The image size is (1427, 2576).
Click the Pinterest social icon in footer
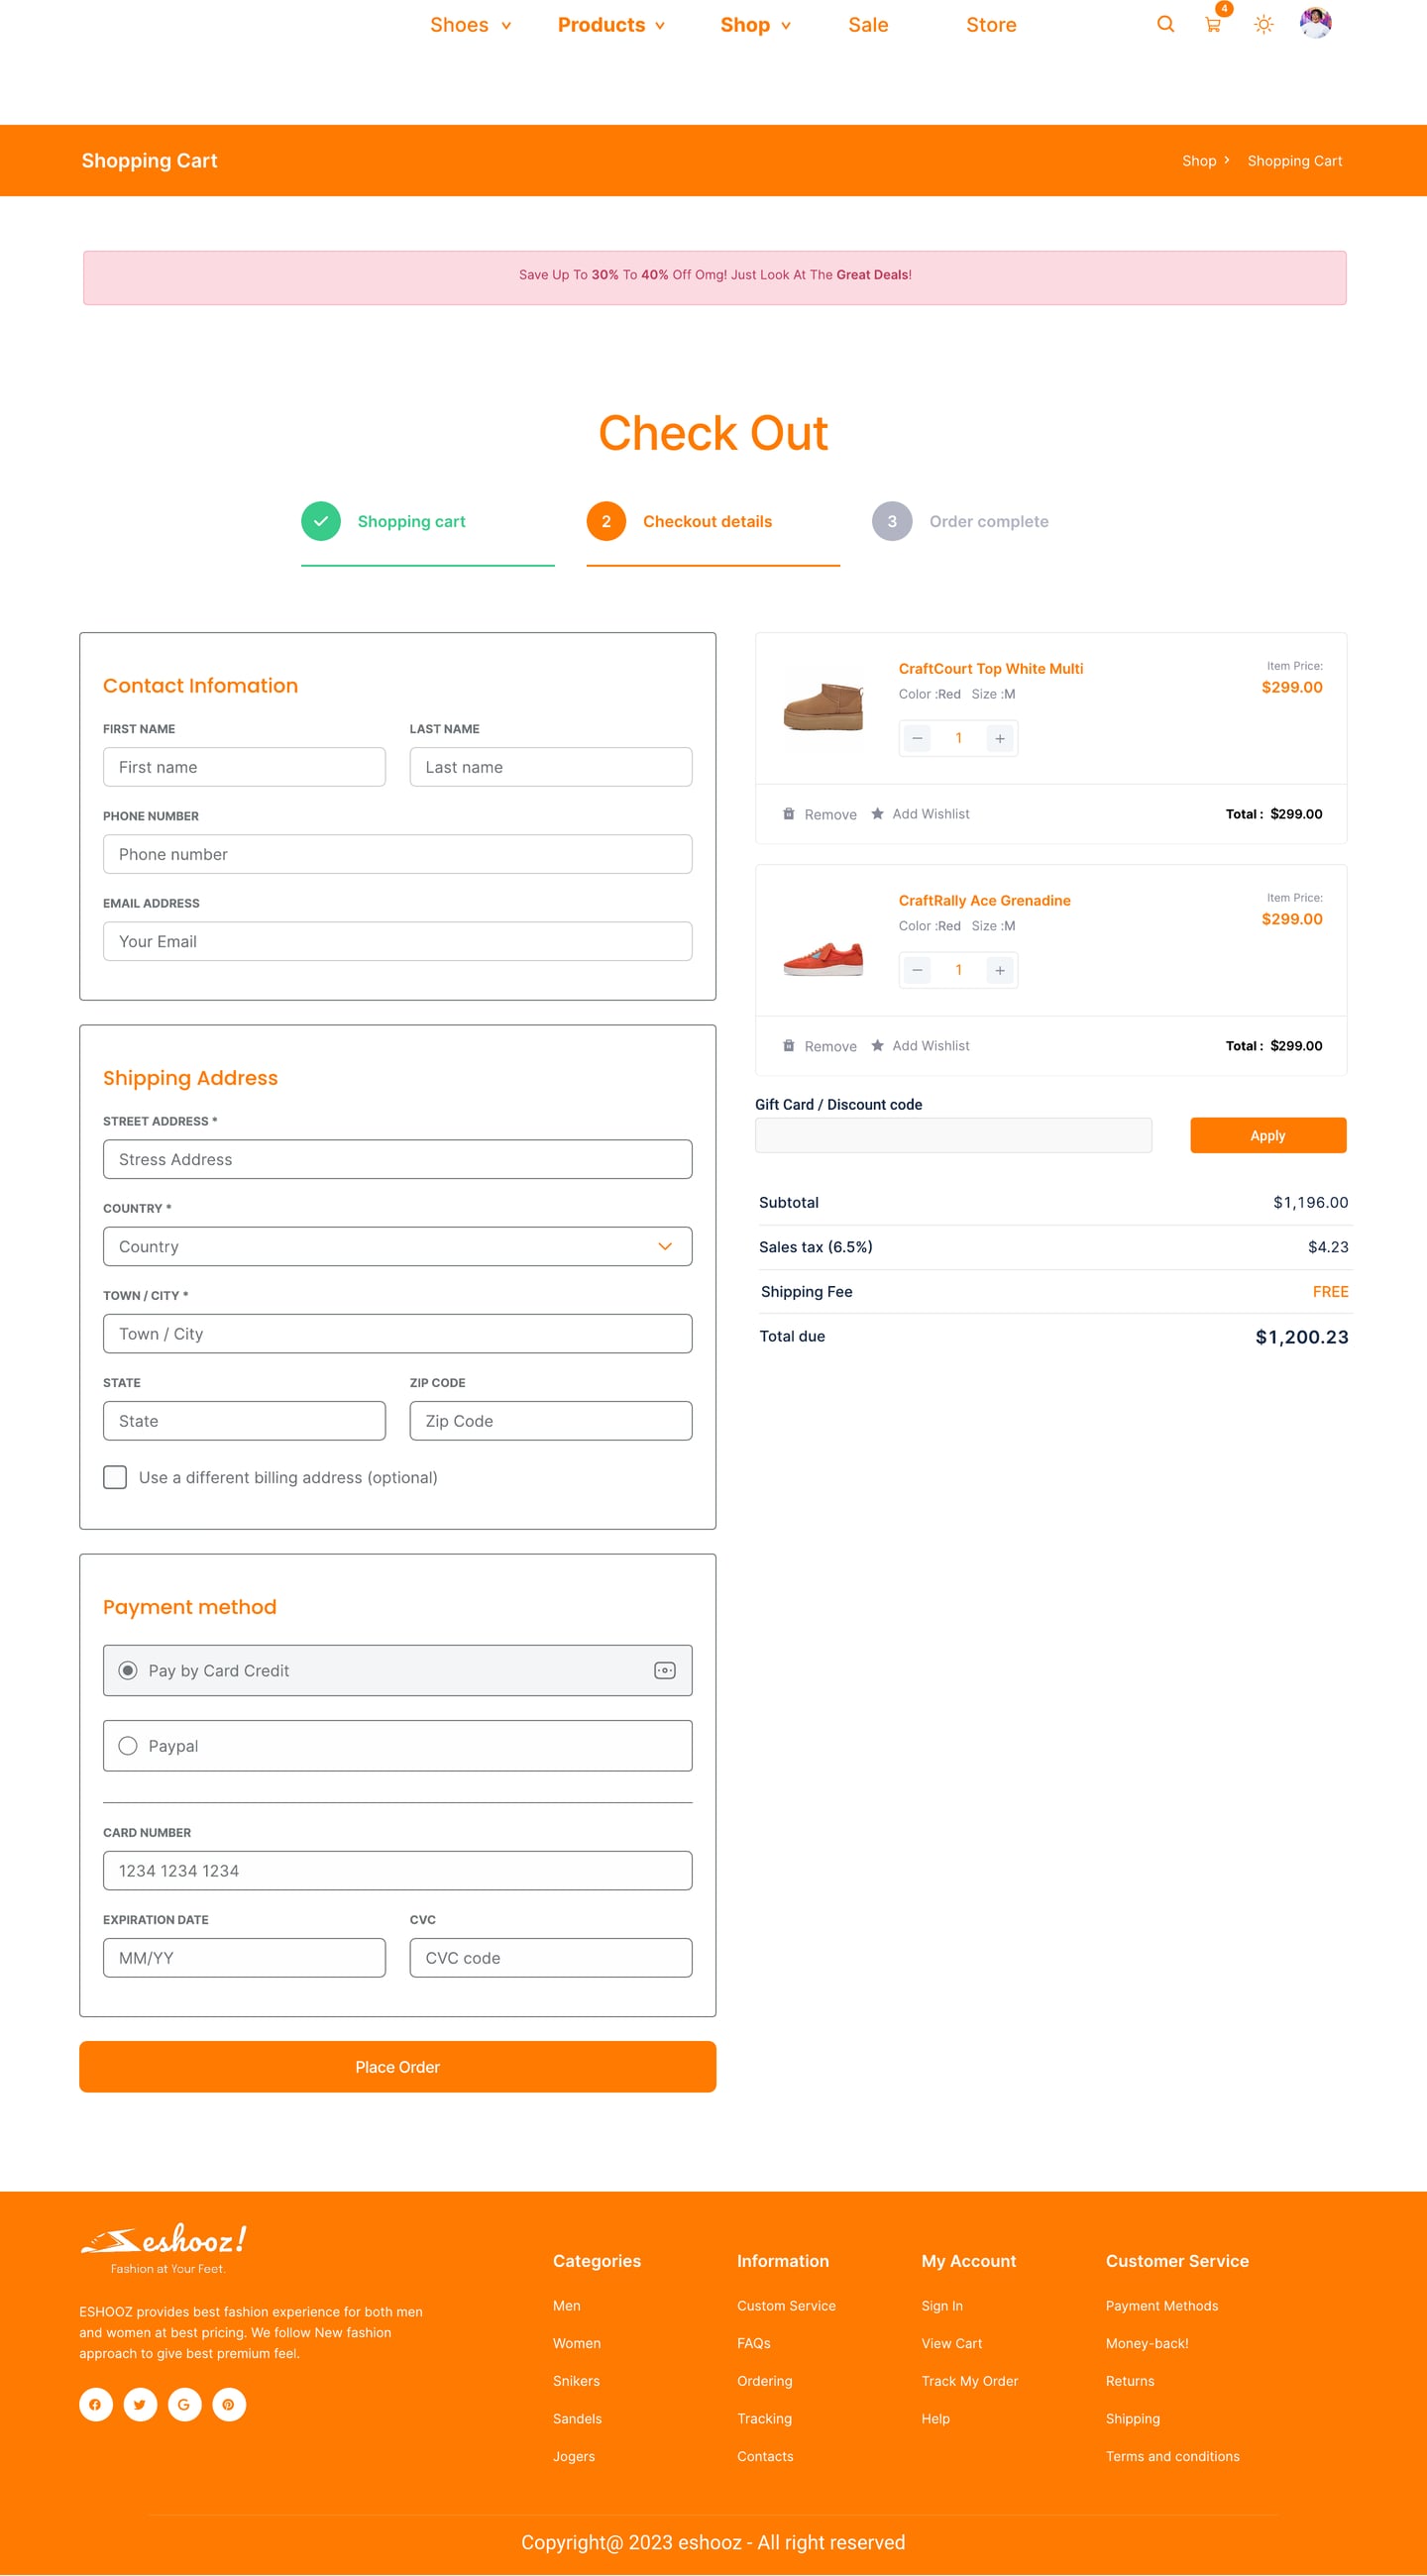point(229,2404)
